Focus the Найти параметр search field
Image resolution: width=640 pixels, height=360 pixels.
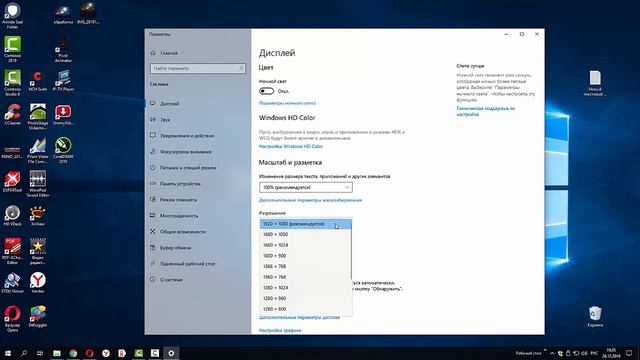(x=198, y=68)
